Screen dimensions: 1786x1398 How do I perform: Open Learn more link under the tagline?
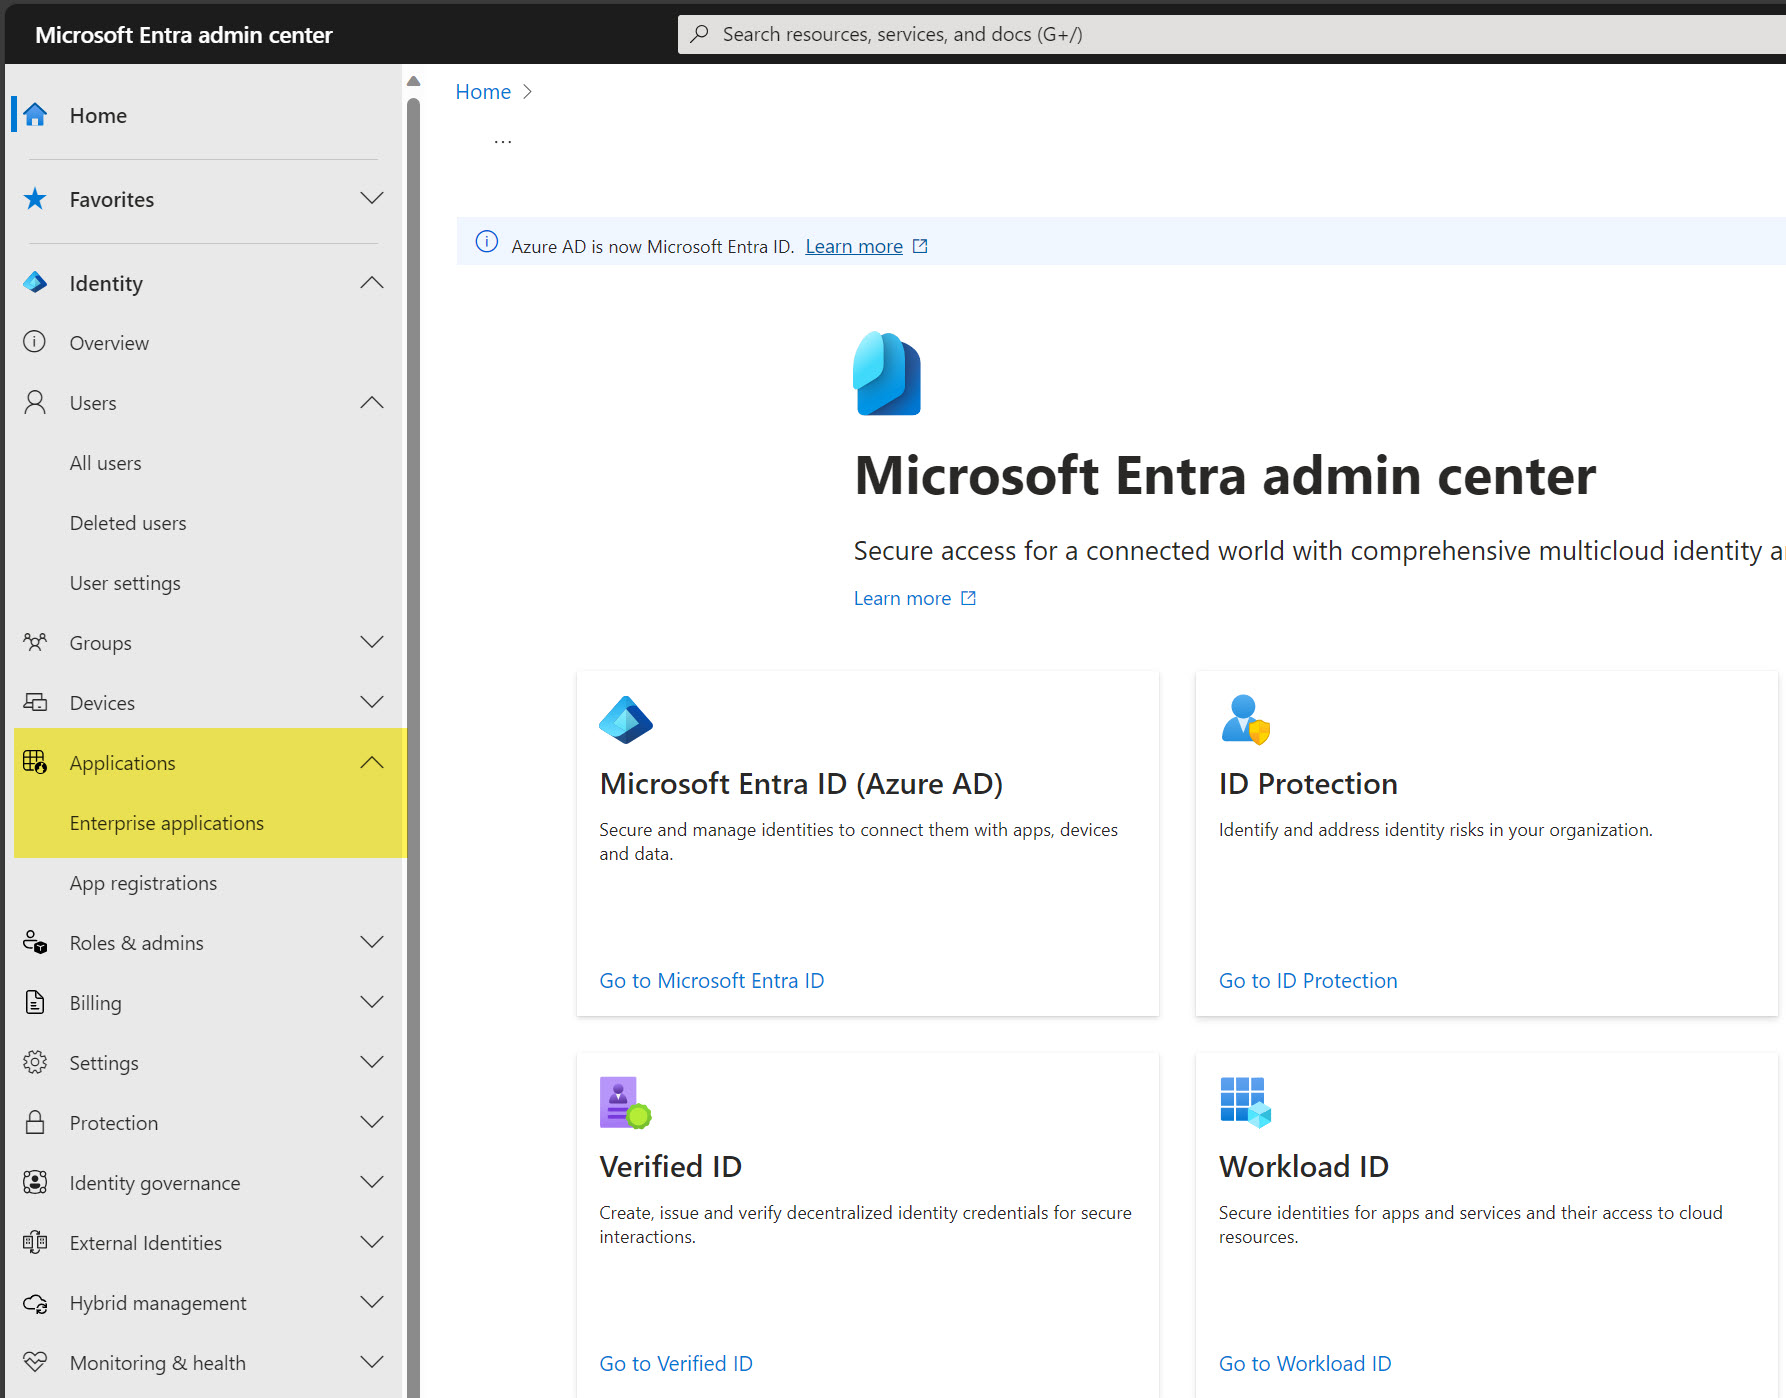tap(902, 598)
